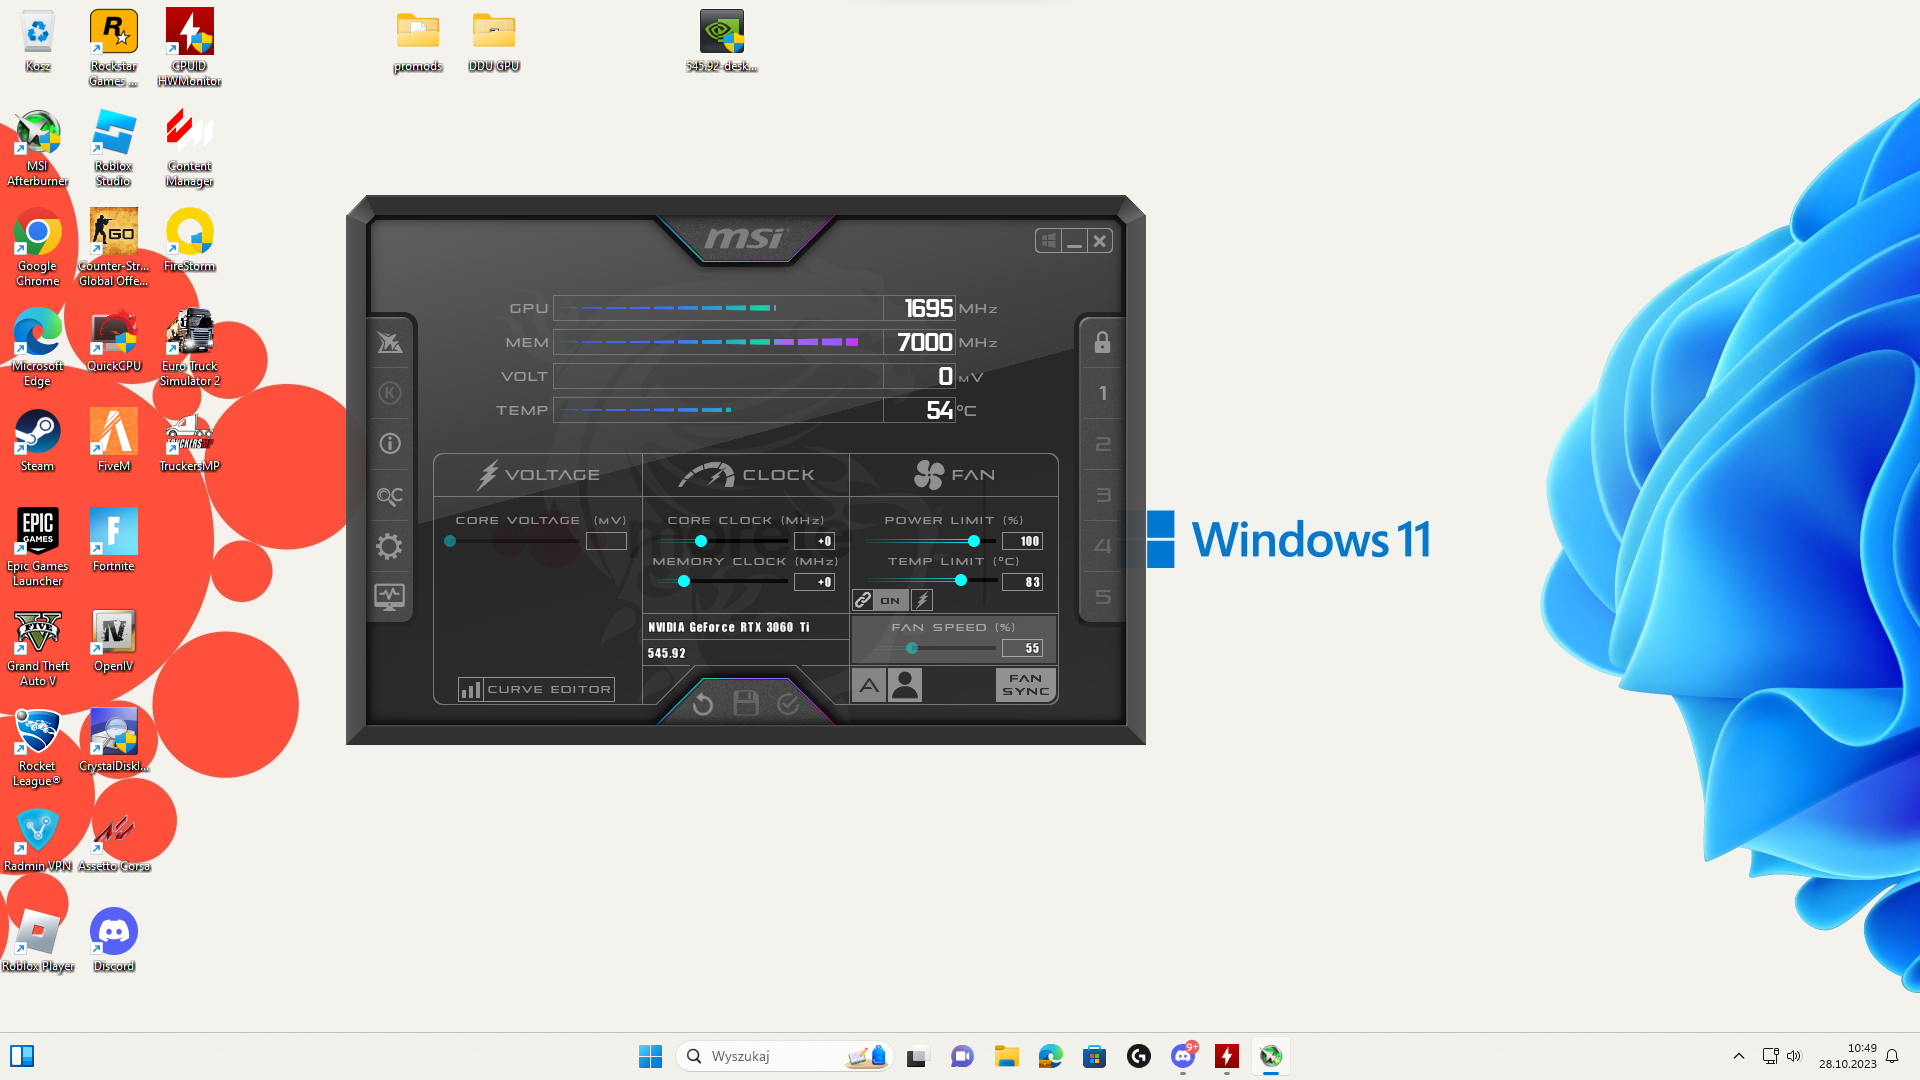Viewport: 1920px width, 1080px height.
Task: Select the FiveM desktop shortcut
Action: click(x=113, y=440)
